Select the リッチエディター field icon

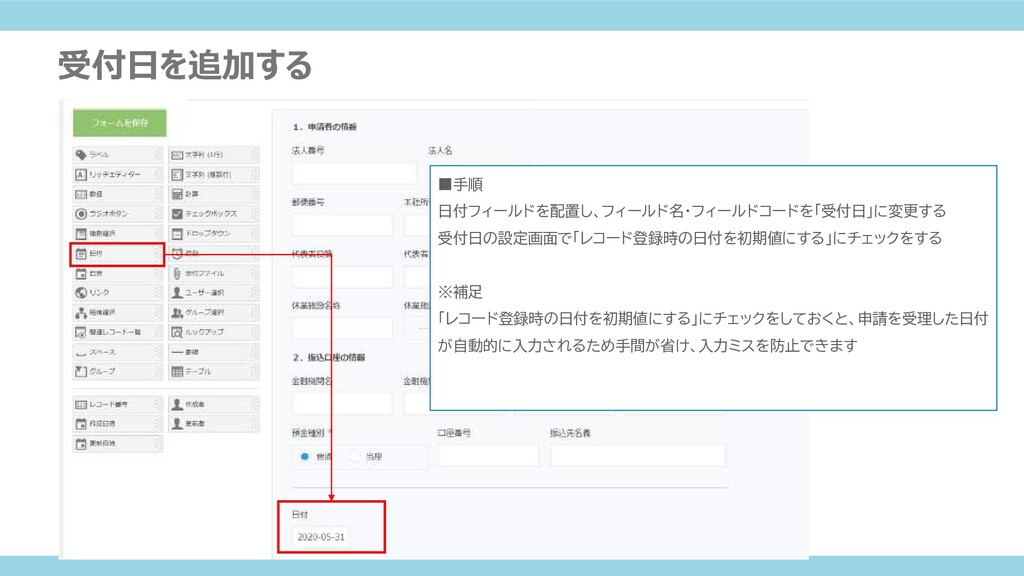(x=81, y=174)
